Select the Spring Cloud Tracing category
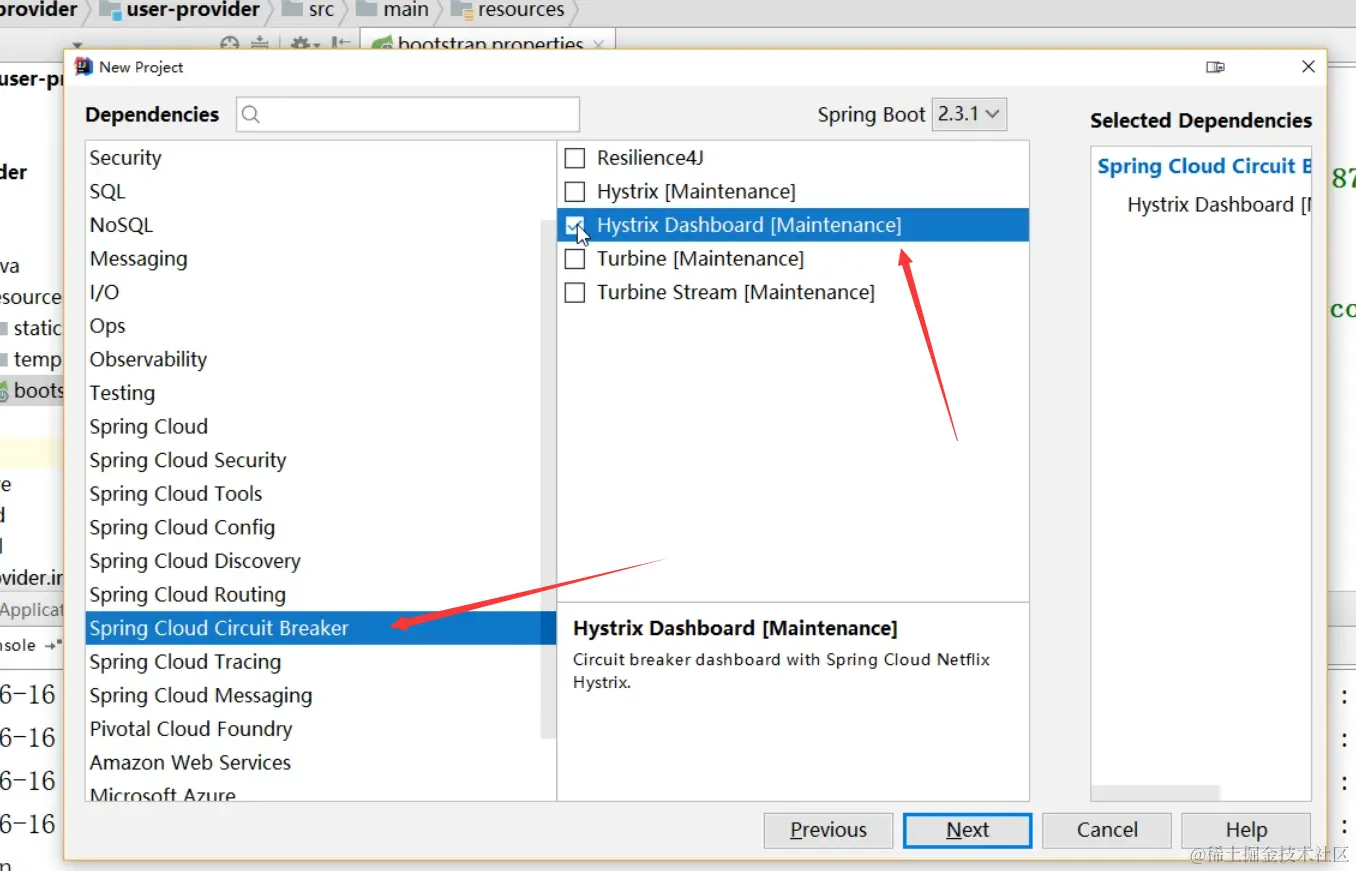This screenshot has height=871, width=1356. click(x=320, y=662)
